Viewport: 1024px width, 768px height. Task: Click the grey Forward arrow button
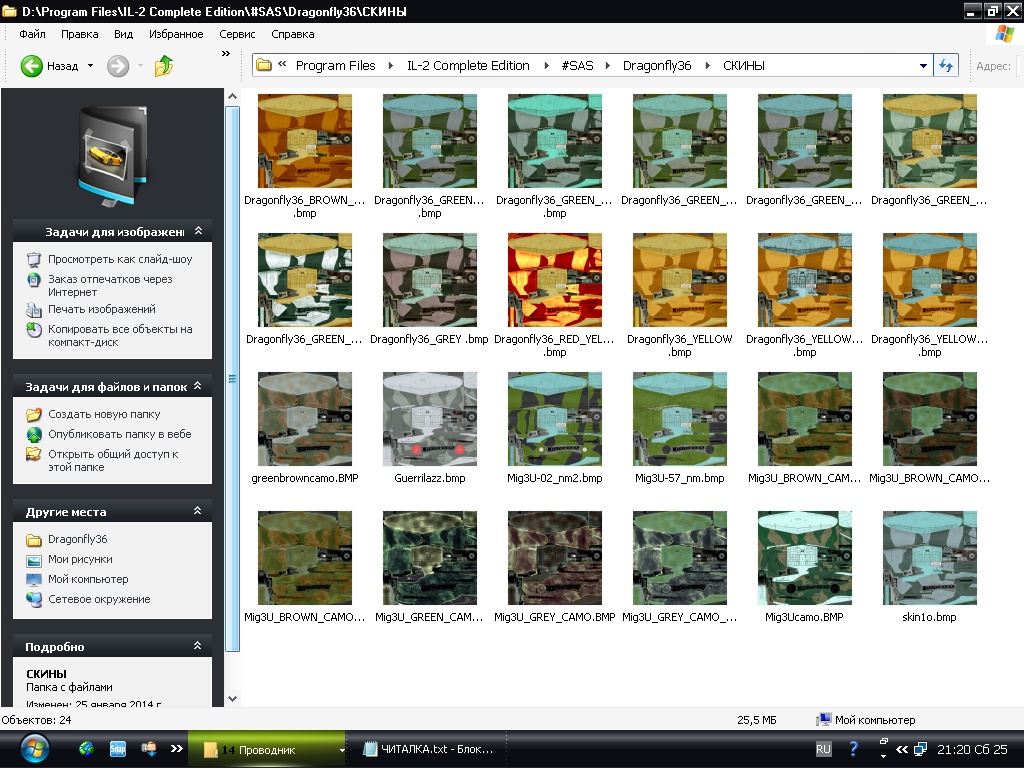click(x=118, y=66)
